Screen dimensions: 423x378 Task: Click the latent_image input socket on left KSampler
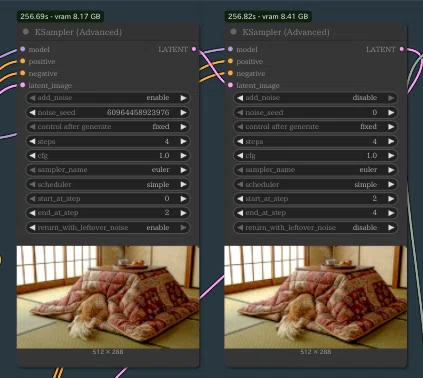pos(22,85)
